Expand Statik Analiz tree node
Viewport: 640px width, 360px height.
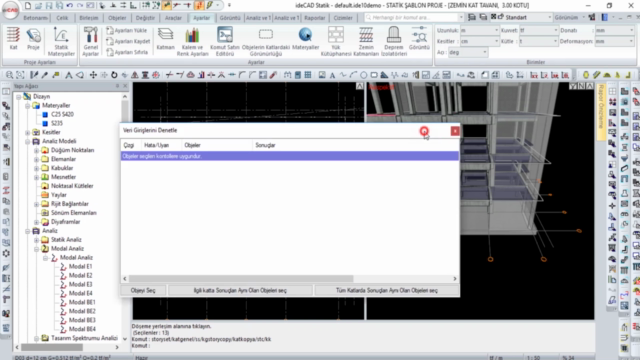pyautogui.click(x=36, y=240)
